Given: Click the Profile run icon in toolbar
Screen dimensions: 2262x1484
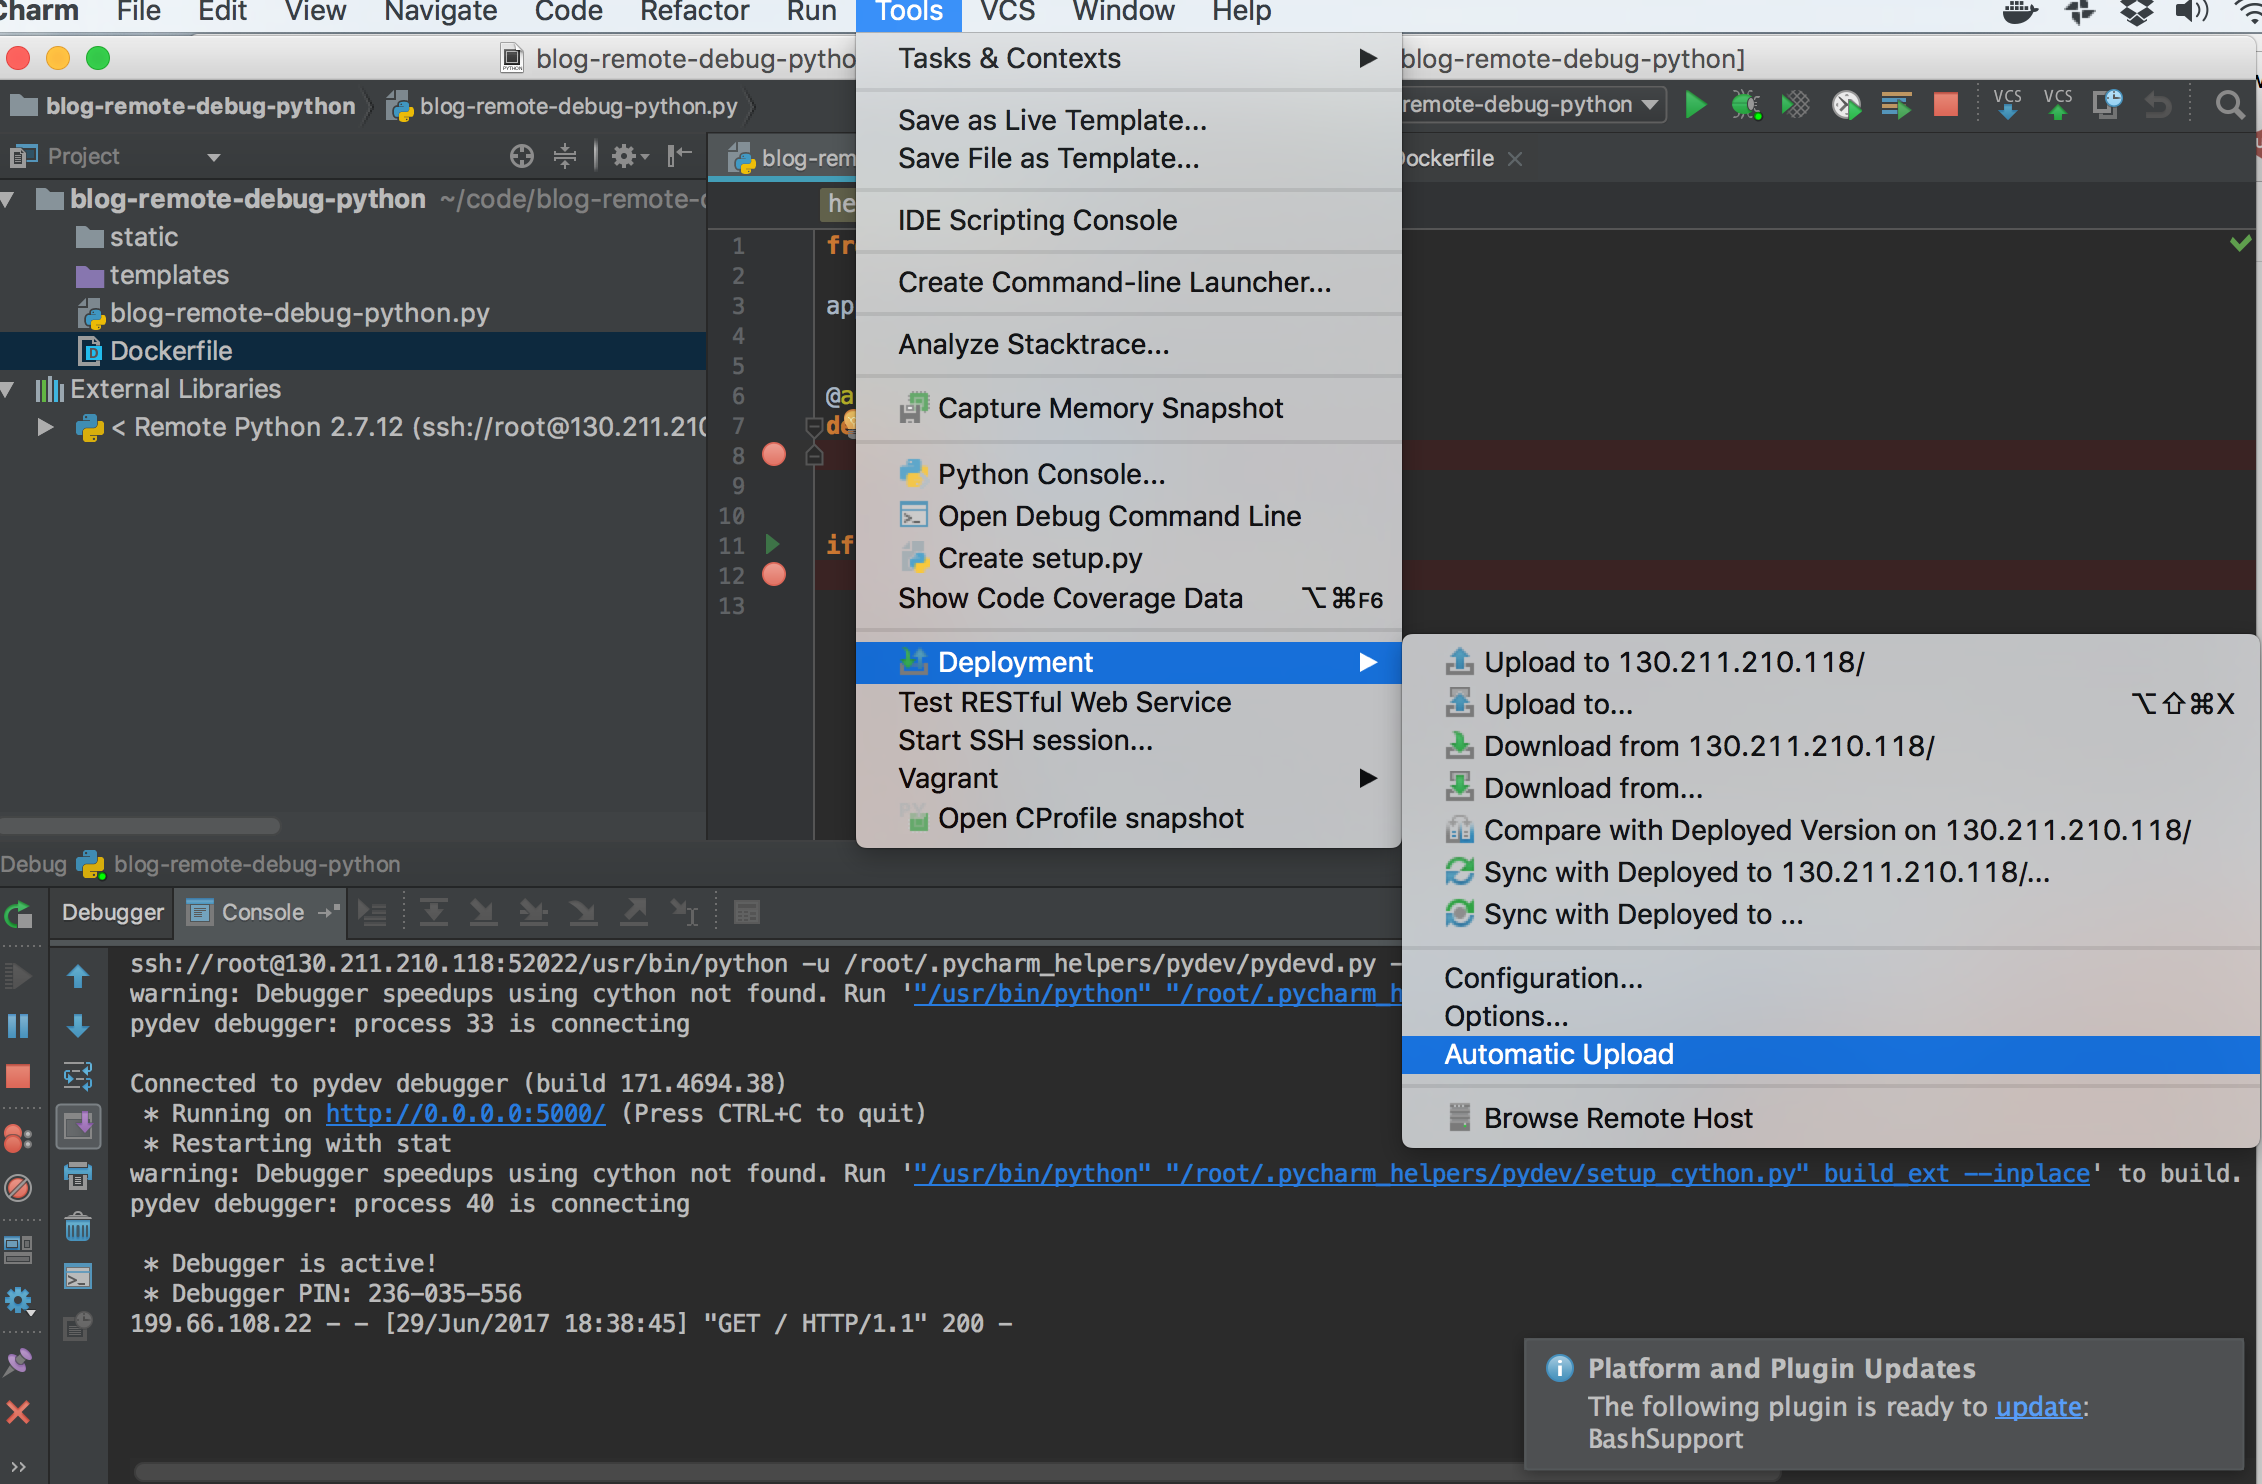Looking at the screenshot, I should tap(1846, 105).
